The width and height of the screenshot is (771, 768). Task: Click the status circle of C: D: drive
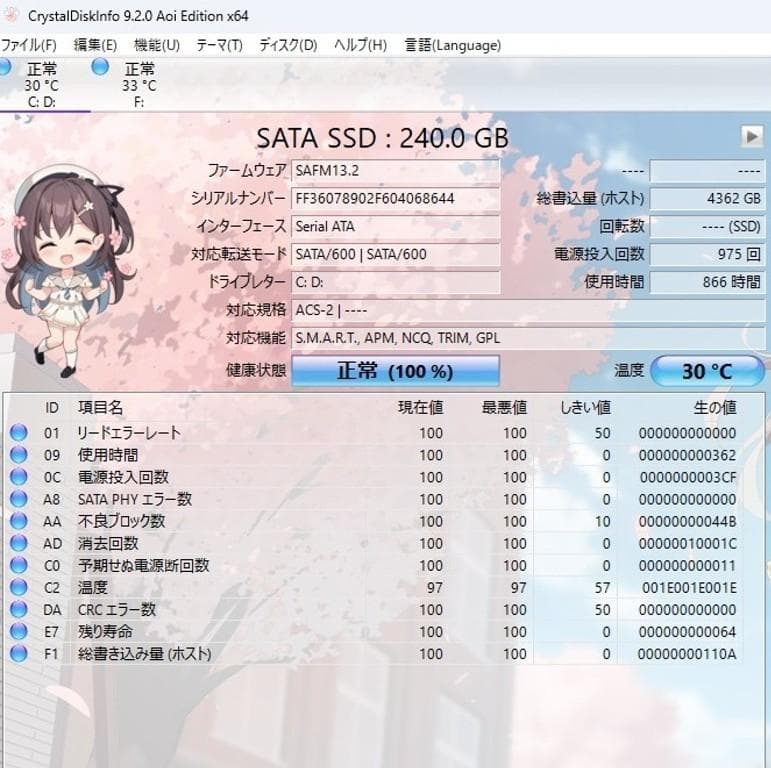(x=4, y=66)
